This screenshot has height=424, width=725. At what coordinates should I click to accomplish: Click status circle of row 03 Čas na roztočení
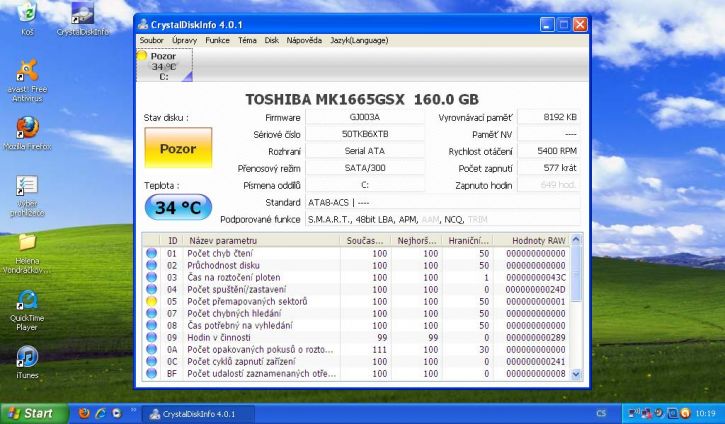(x=151, y=277)
